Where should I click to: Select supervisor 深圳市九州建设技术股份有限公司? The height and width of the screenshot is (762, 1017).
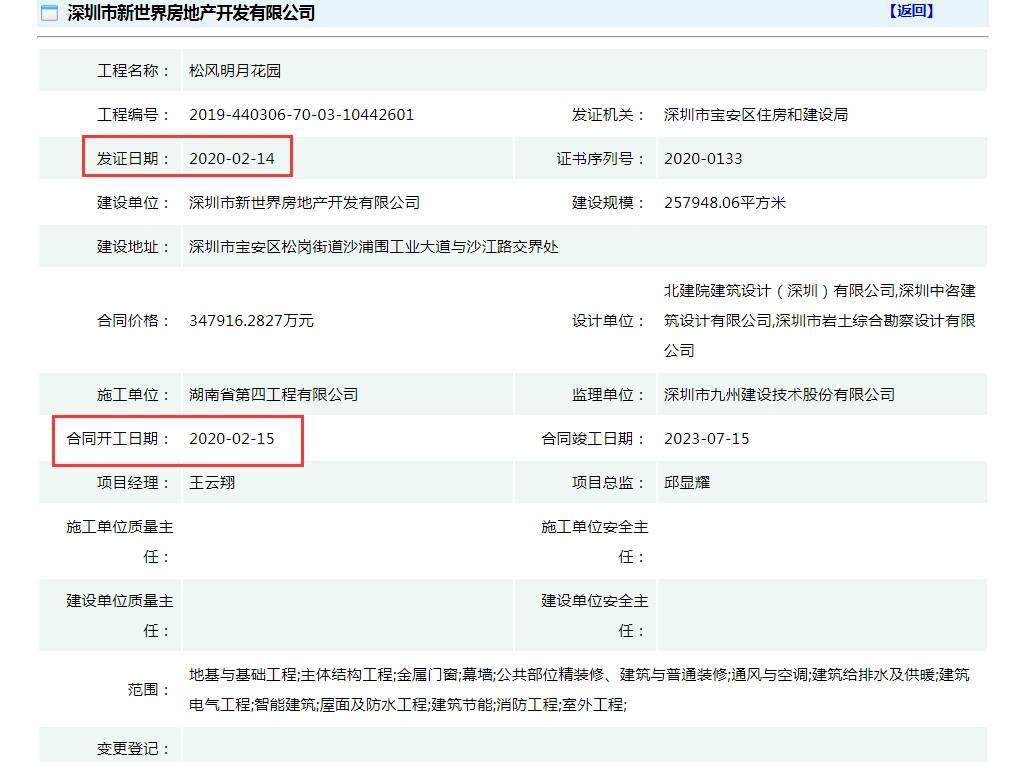780,395
